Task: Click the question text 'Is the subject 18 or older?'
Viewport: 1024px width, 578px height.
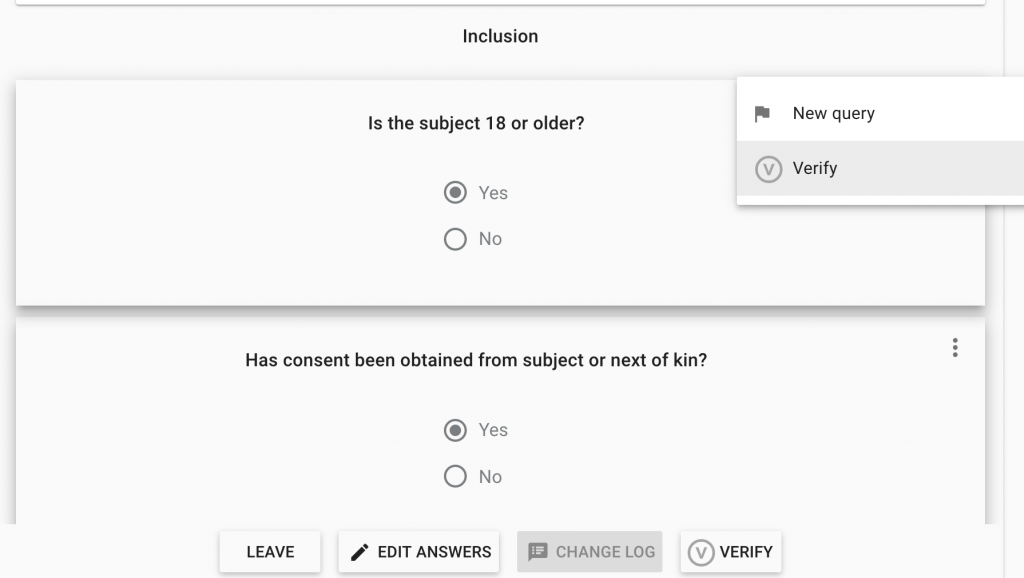Action: 476,123
